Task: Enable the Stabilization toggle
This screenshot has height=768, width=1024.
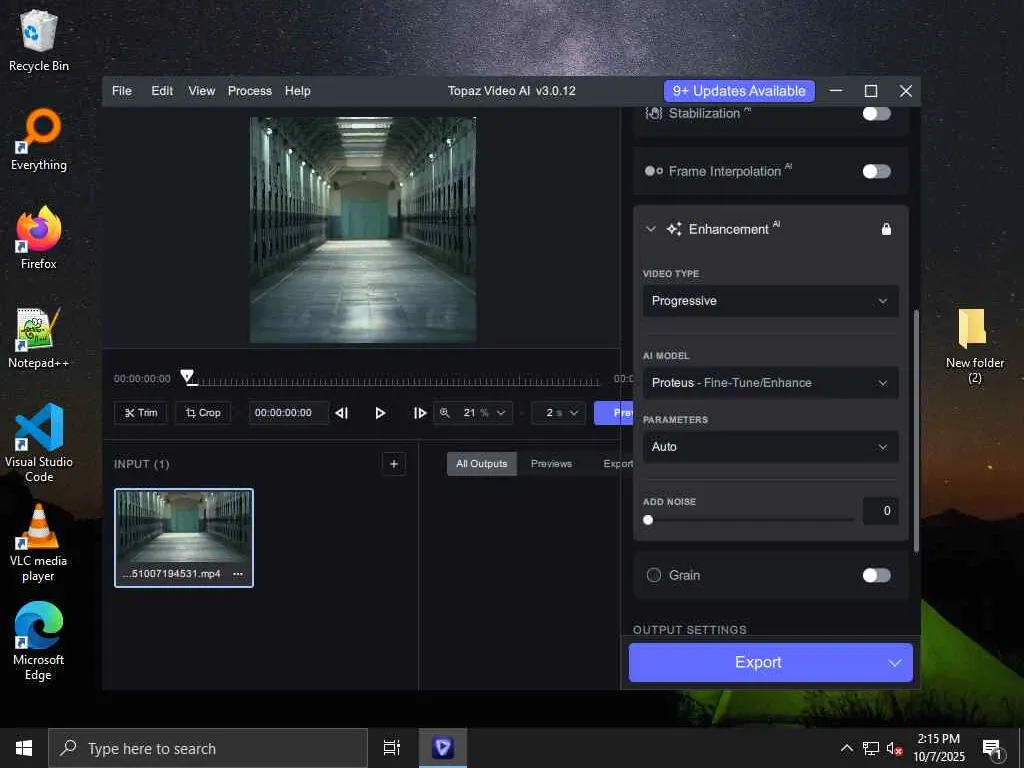Action: [876, 113]
